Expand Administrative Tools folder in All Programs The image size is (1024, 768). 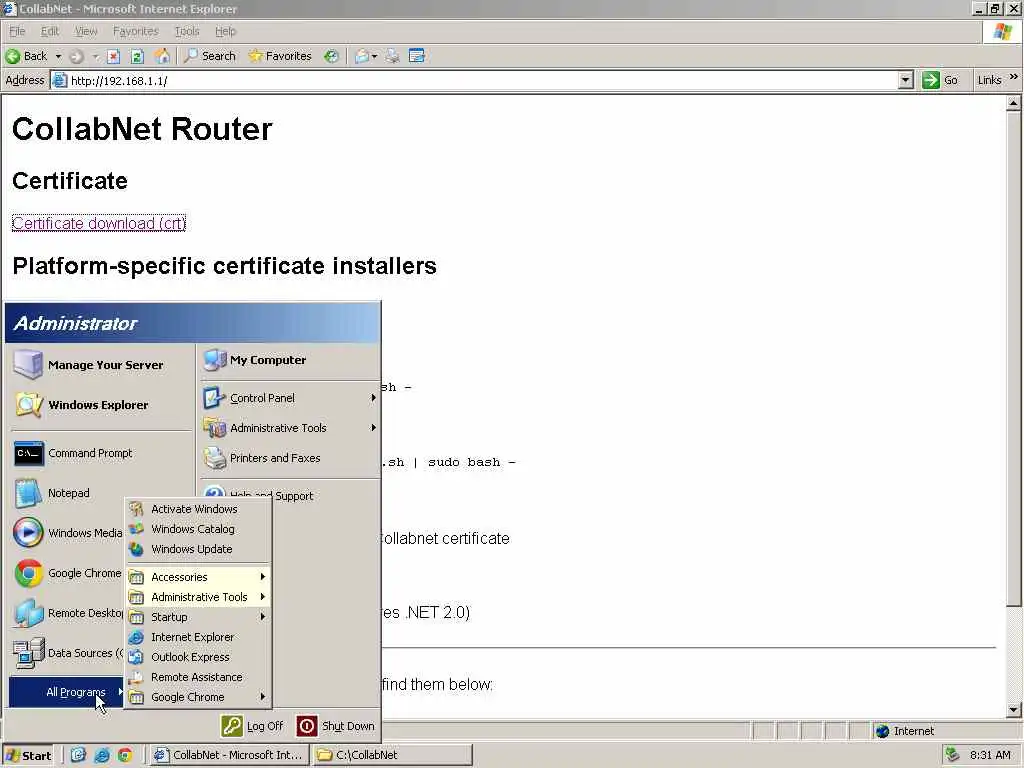[x=198, y=597]
